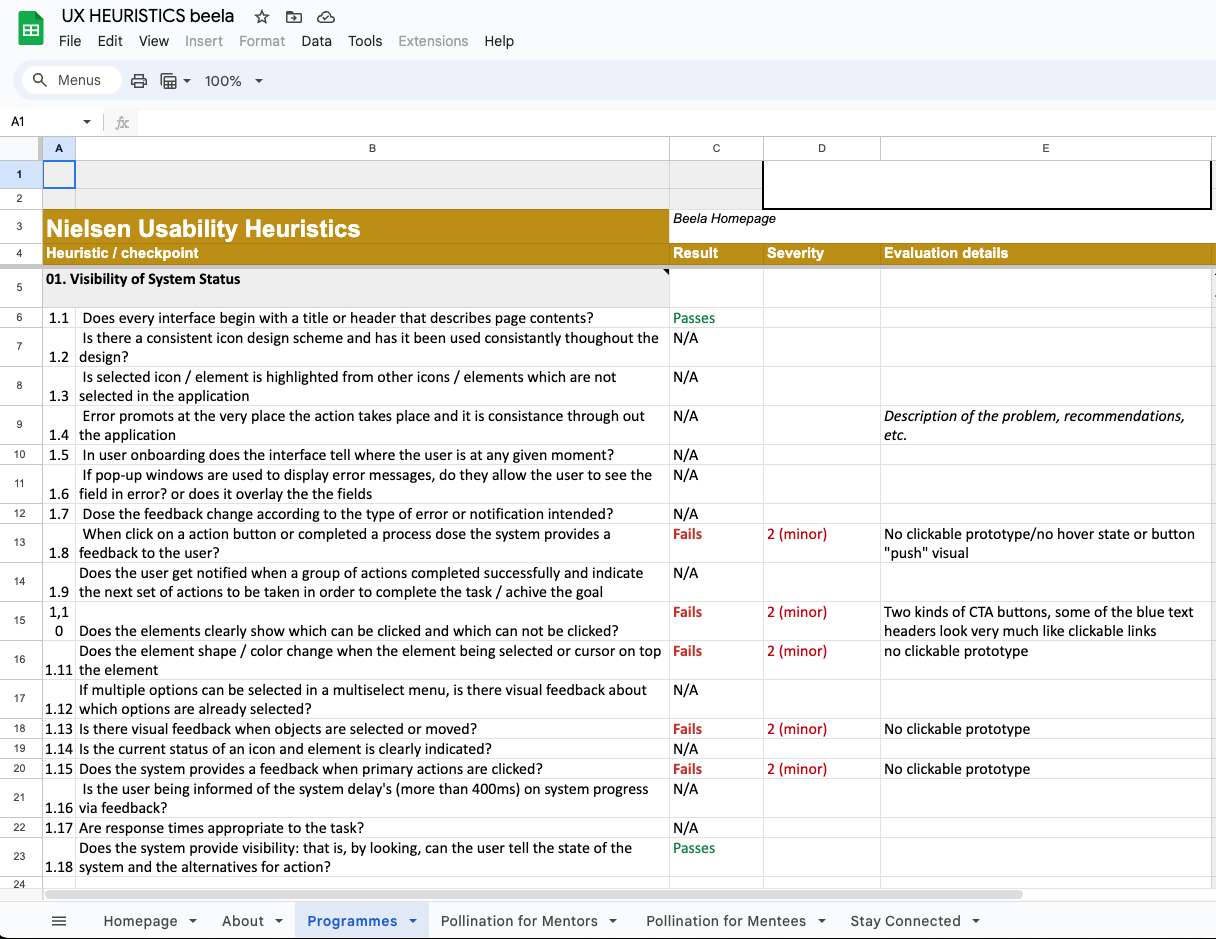This screenshot has width=1216, height=939.
Task: Click the Fails result in row 20
Action: pos(716,769)
